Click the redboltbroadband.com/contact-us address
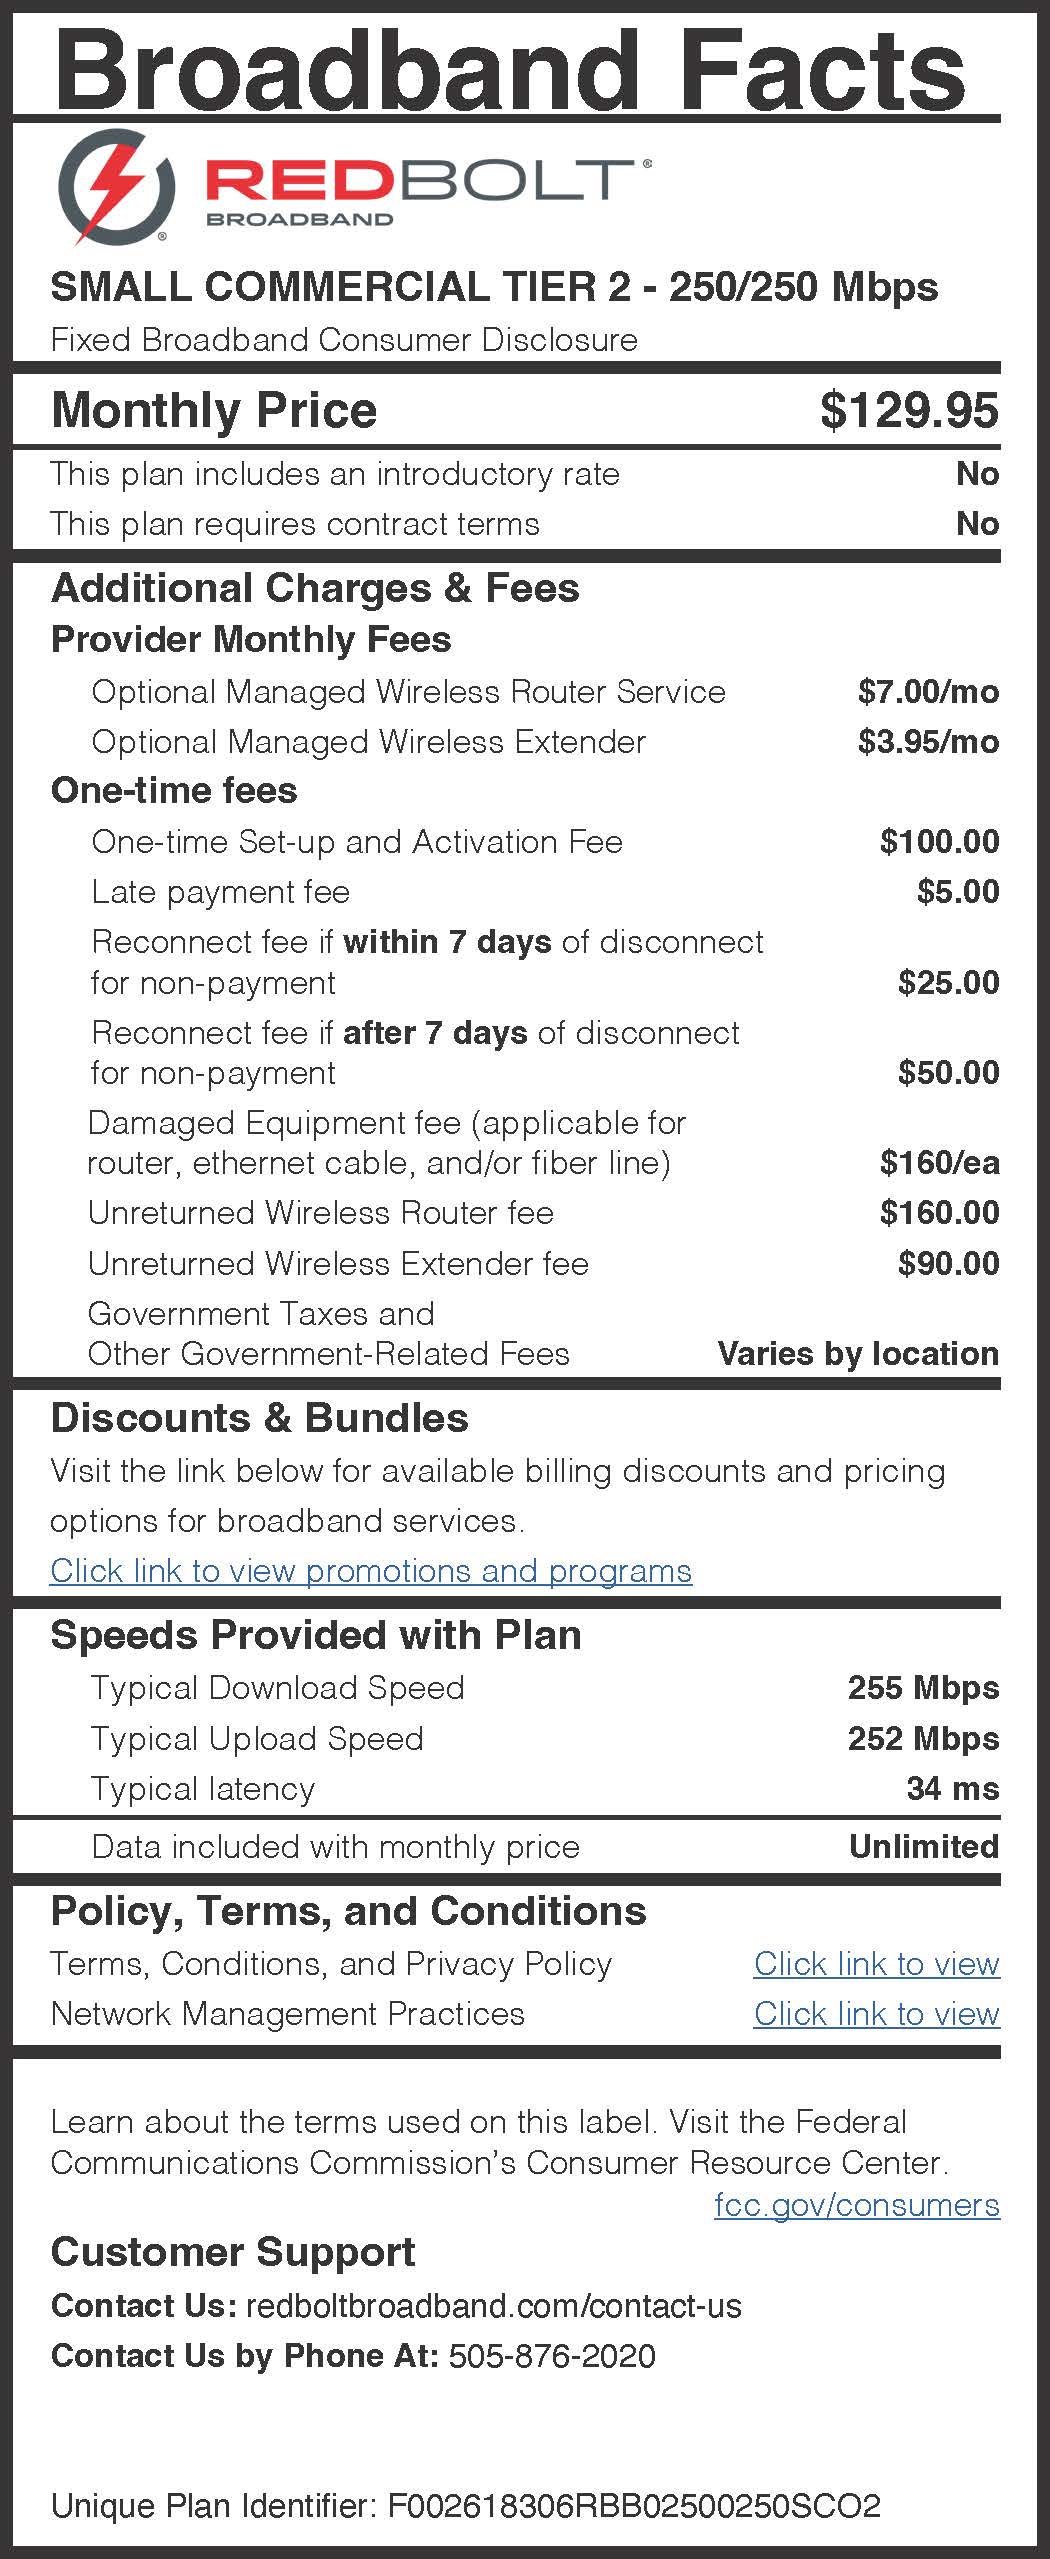 [494, 2306]
